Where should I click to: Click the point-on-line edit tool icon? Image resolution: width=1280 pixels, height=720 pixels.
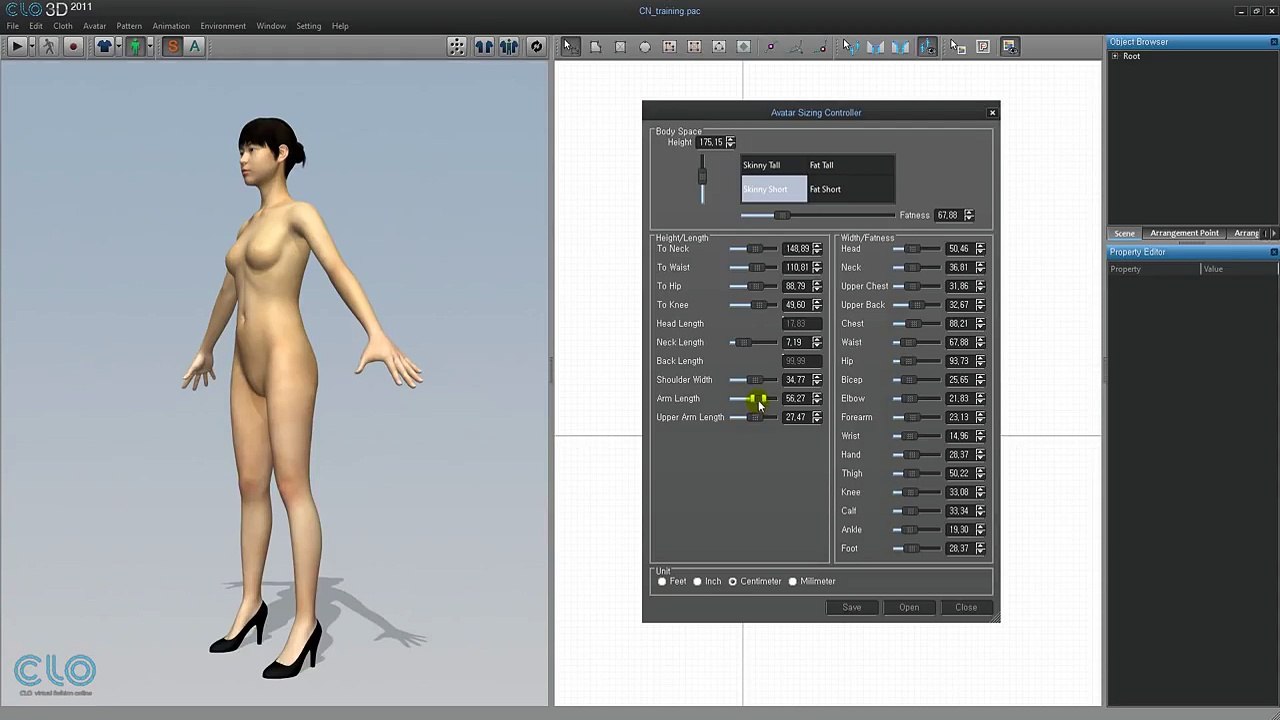[771, 46]
